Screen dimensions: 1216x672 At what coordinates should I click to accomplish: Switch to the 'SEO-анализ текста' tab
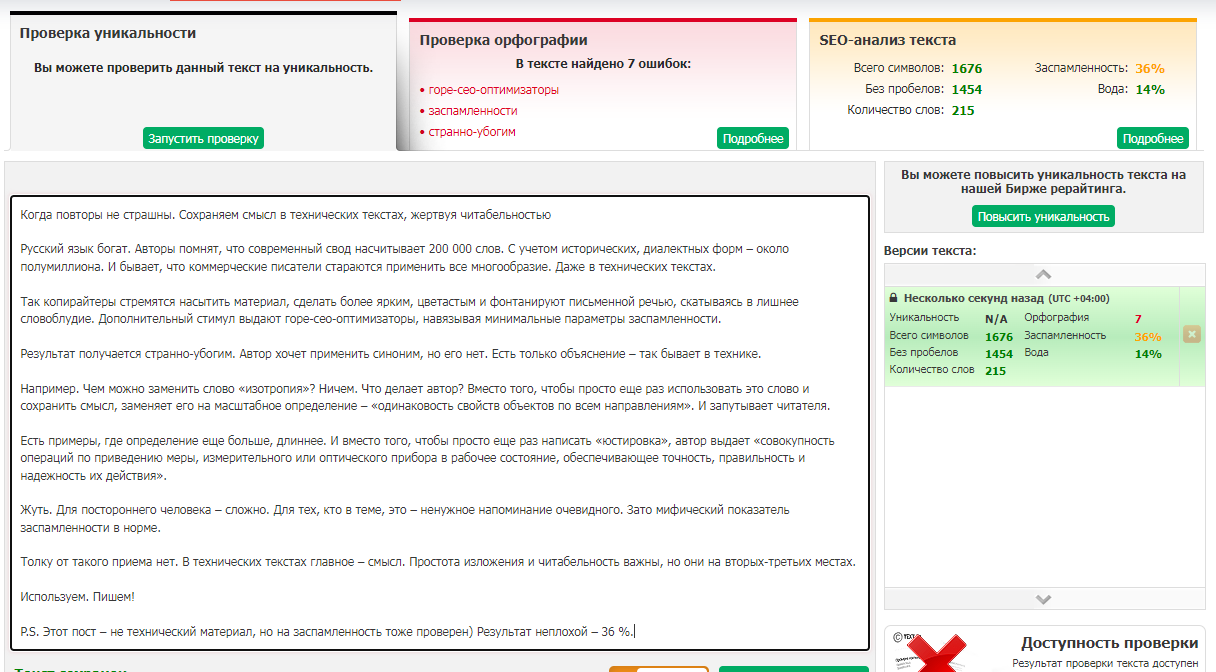[x=888, y=40]
